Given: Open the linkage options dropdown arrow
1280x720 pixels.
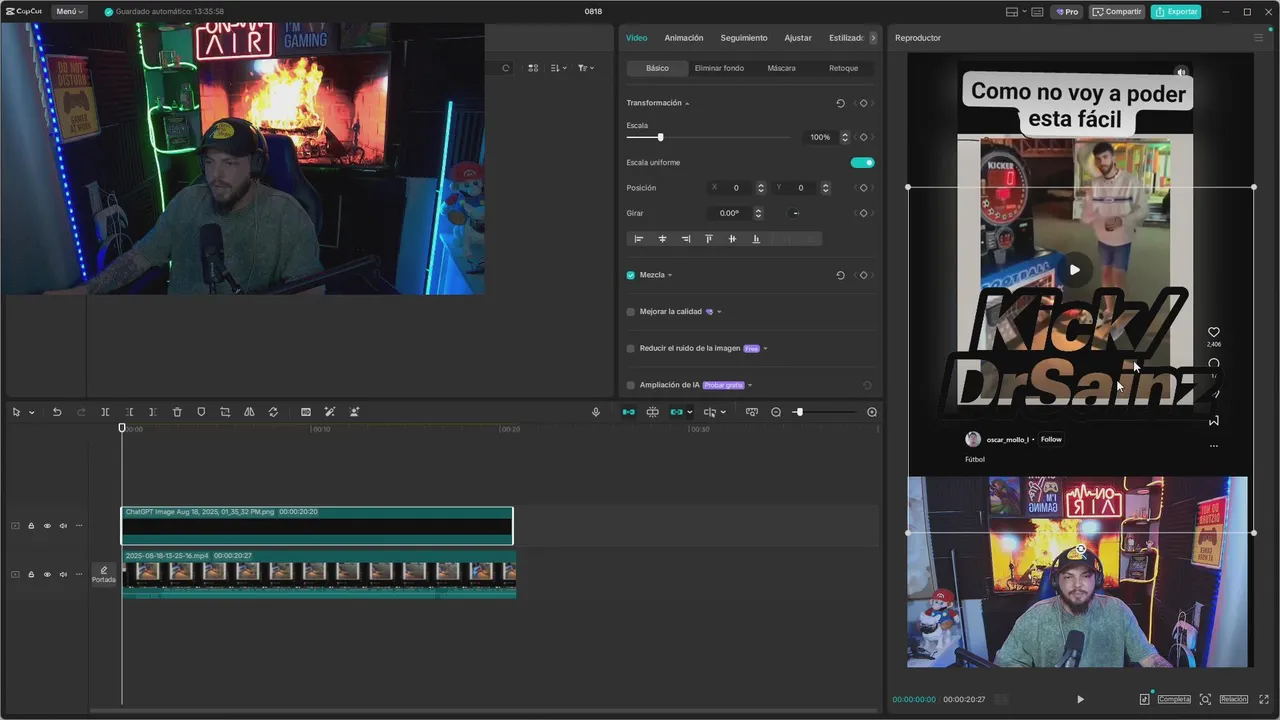Looking at the screenshot, I should click(690, 412).
